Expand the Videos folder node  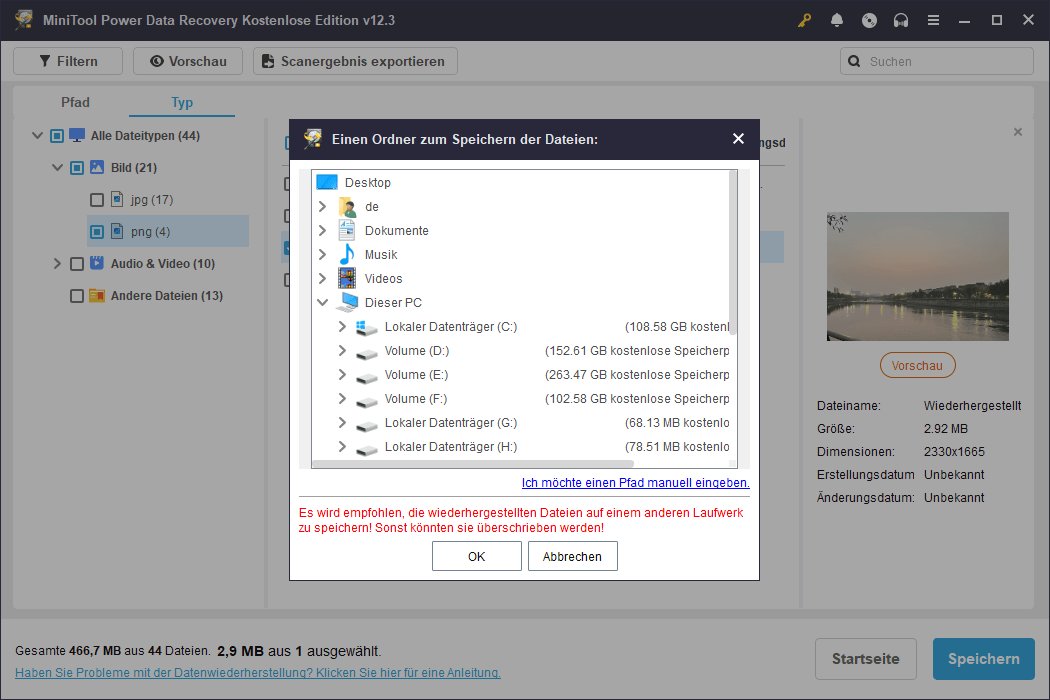[x=322, y=278]
